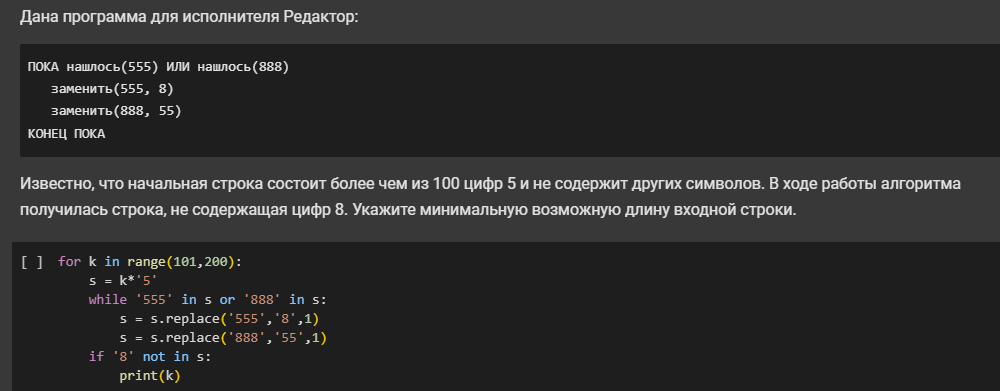Place cursor on the 'for' keyword in the code cell
1000x391 pixels.
(70, 262)
